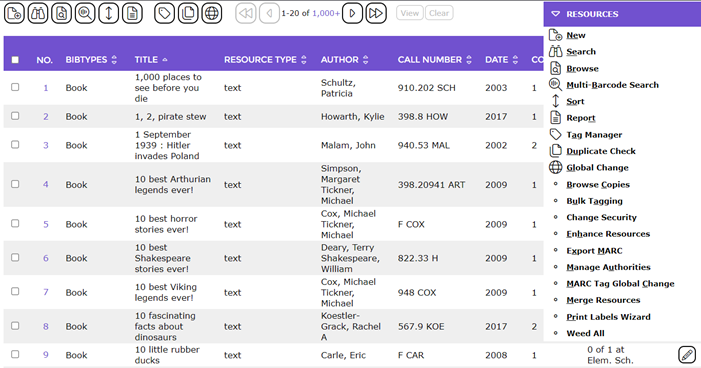Sort by Bibtypes column
Screen dimensions: 701x368
click(x=91, y=59)
